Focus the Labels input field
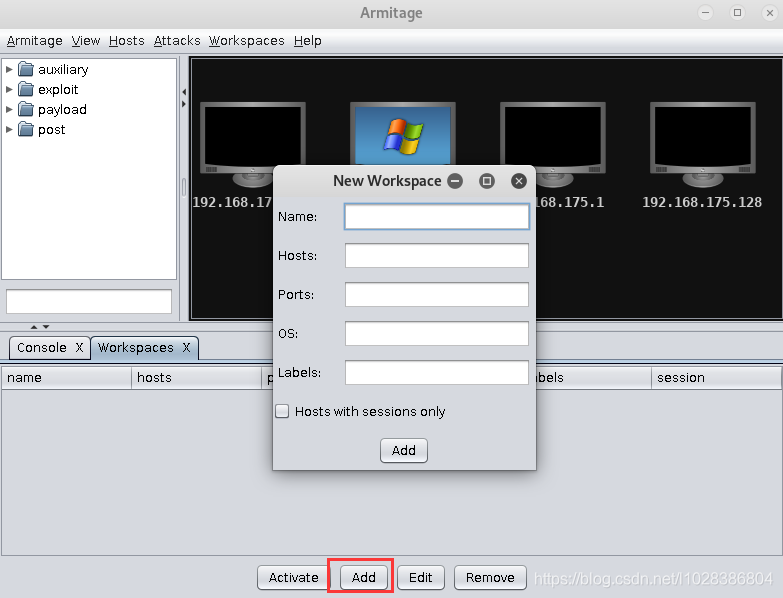783x598 pixels. pos(437,372)
